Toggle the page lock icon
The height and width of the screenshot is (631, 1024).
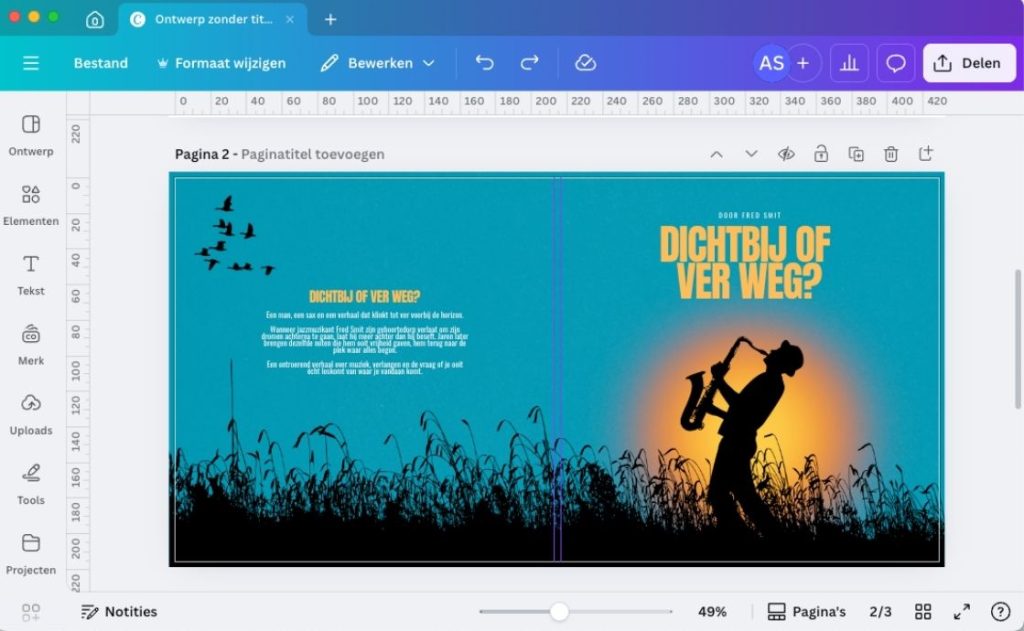(x=821, y=154)
